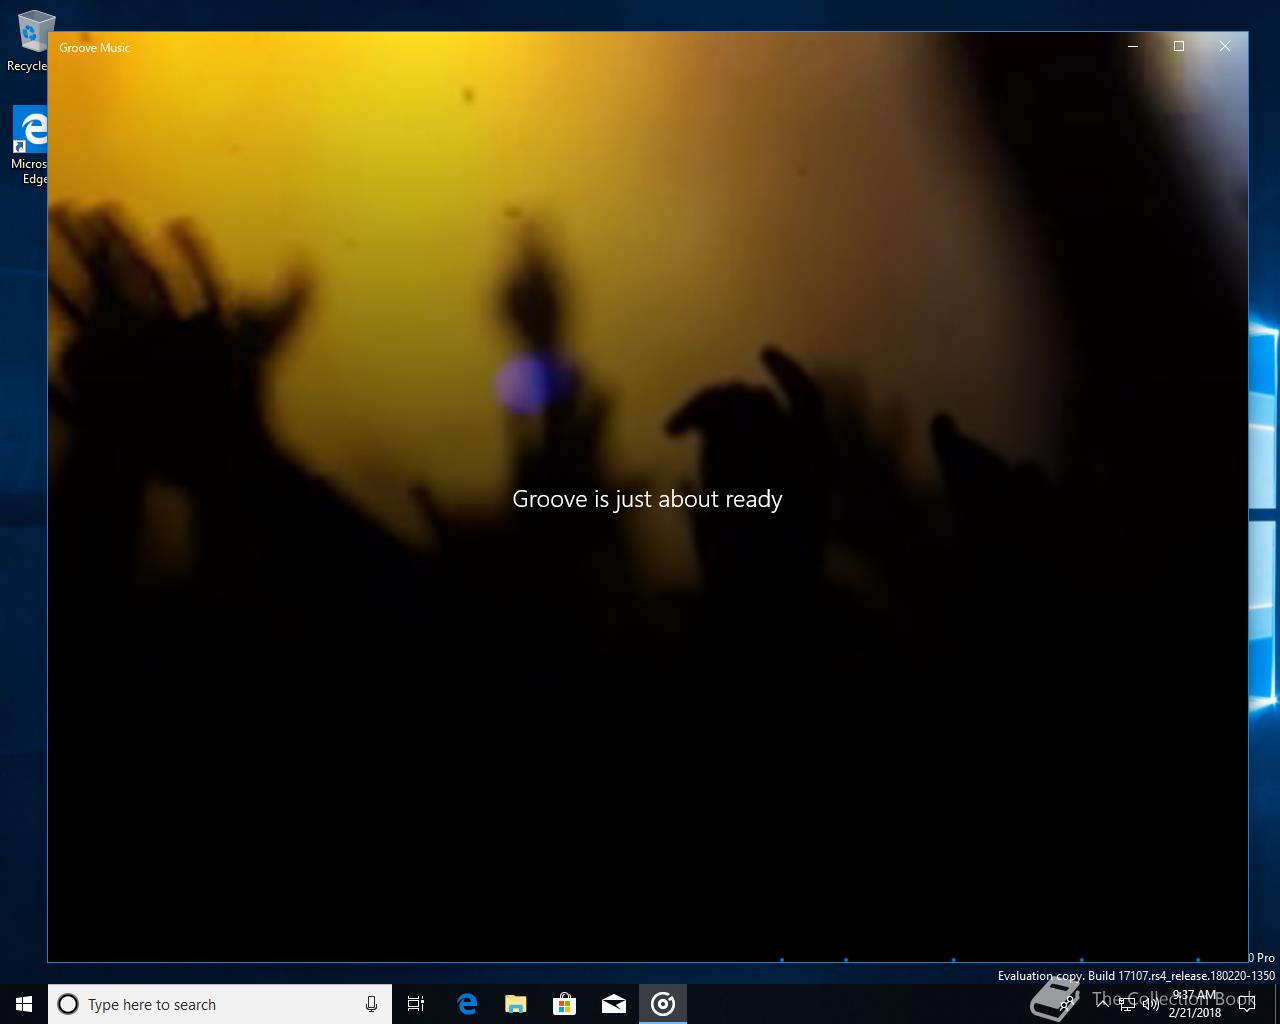Viewport: 1280px width, 1024px height.
Task: Open Task View from the taskbar
Action: (416, 1004)
